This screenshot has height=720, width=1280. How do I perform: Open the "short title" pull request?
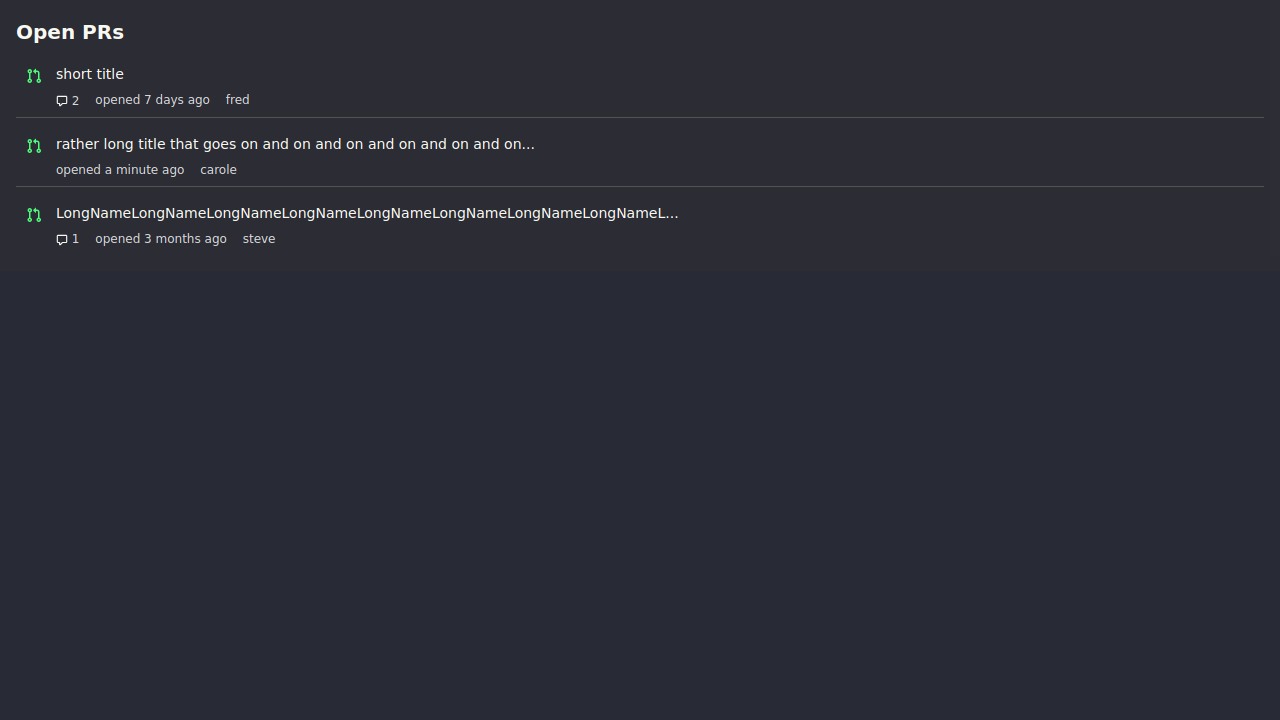pyautogui.click(x=90, y=74)
